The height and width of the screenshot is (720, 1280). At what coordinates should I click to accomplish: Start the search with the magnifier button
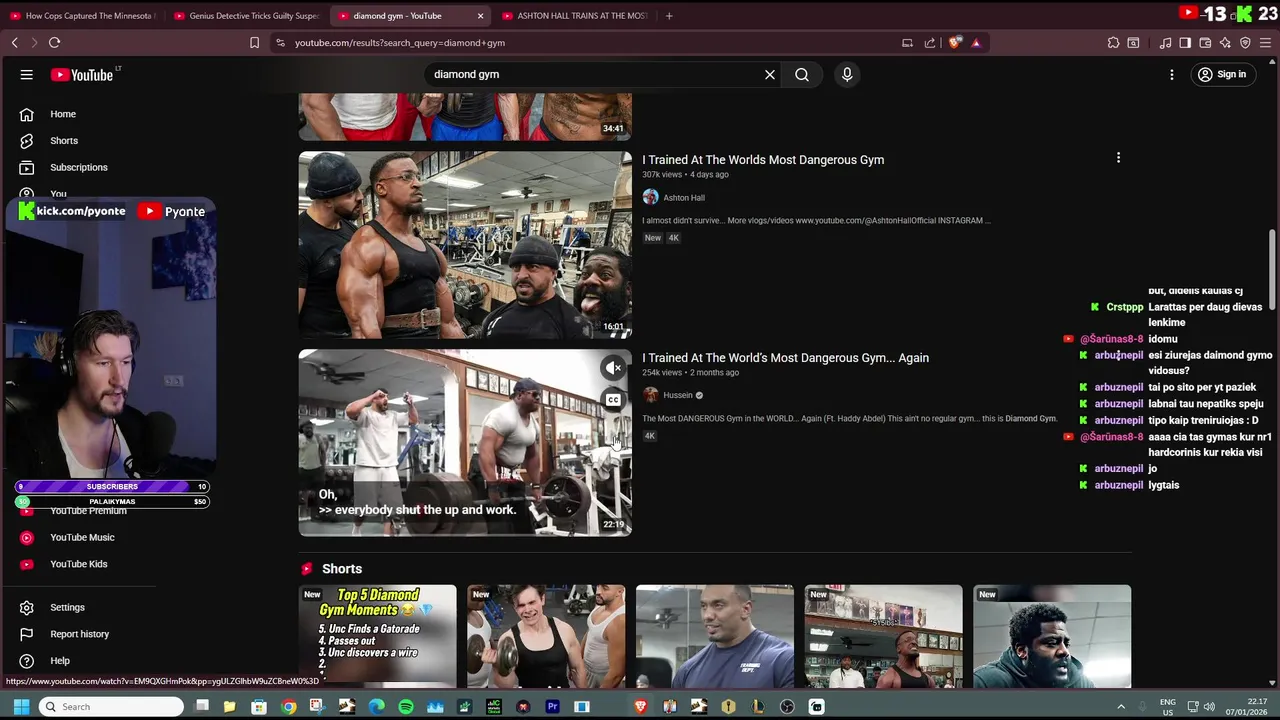point(802,75)
